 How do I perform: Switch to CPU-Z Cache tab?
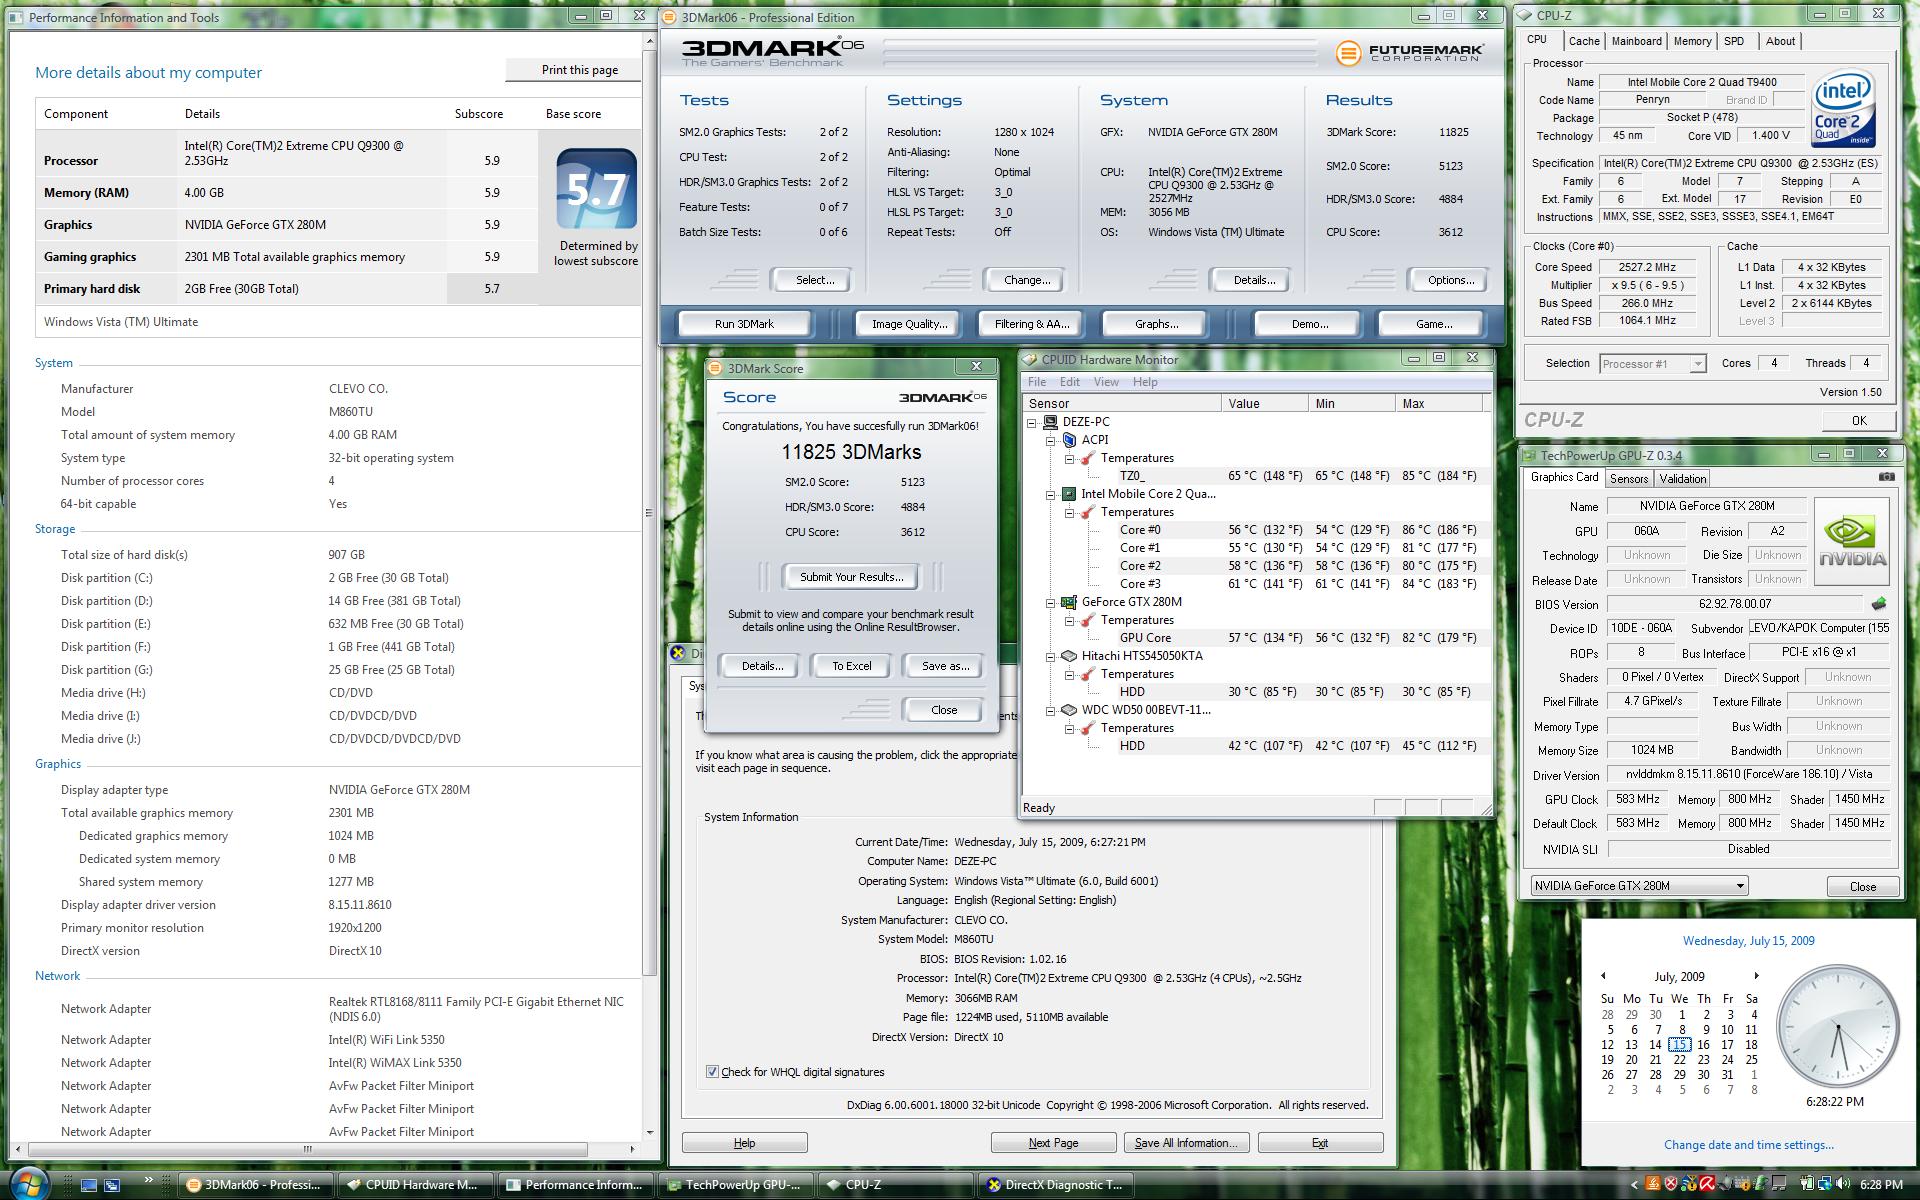click(x=1583, y=41)
